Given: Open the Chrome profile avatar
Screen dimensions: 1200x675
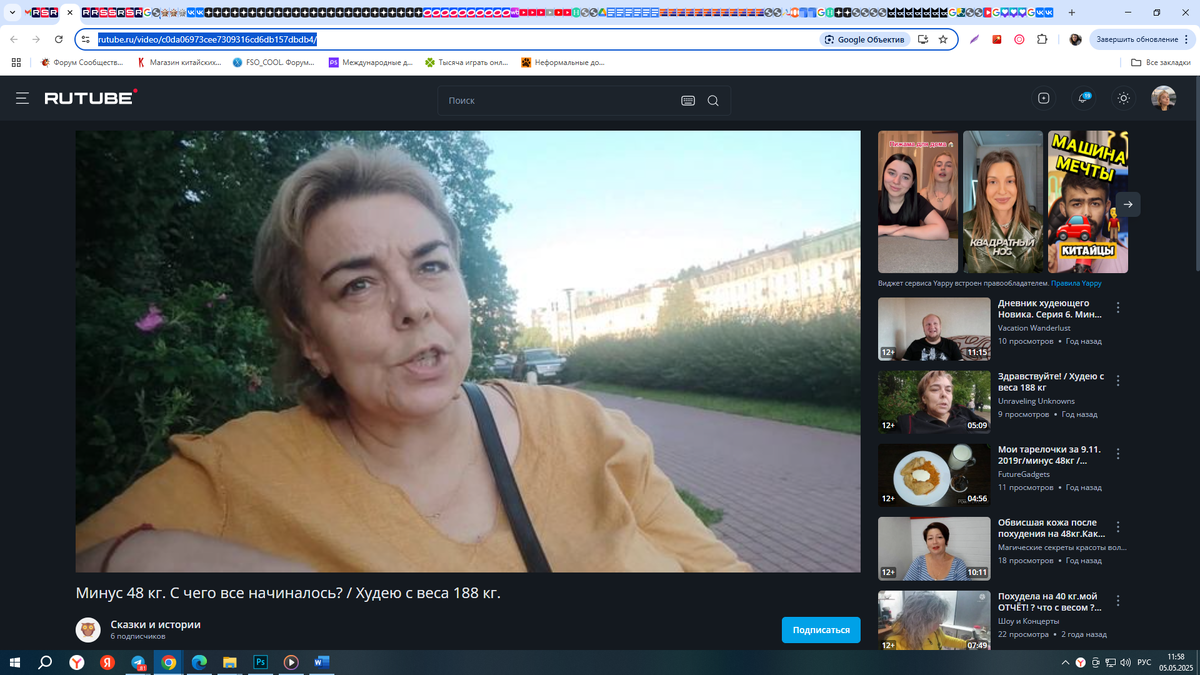Looking at the screenshot, I should point(1075,39).
